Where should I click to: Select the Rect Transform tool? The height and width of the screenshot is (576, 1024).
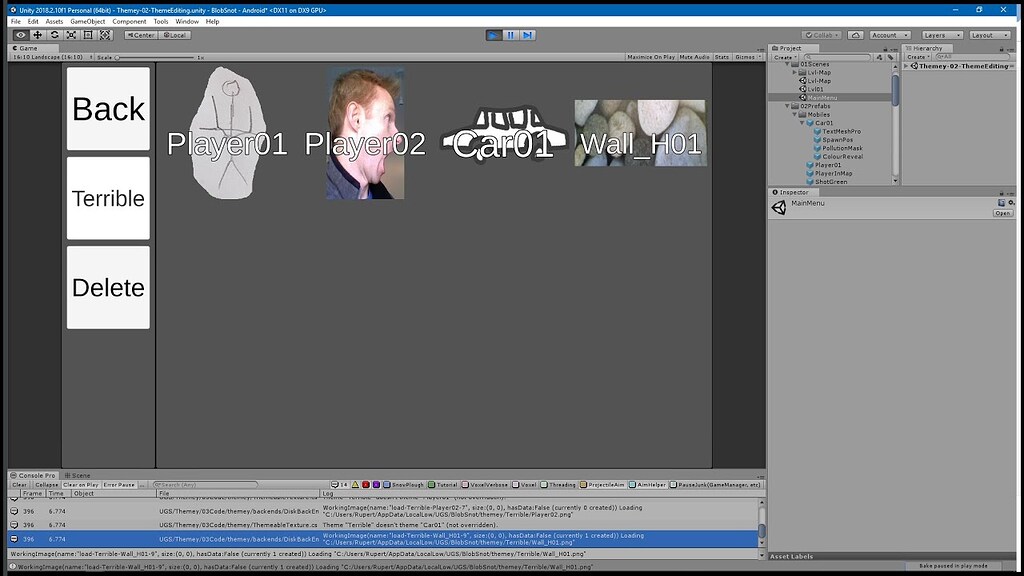[x=88, y=34]
